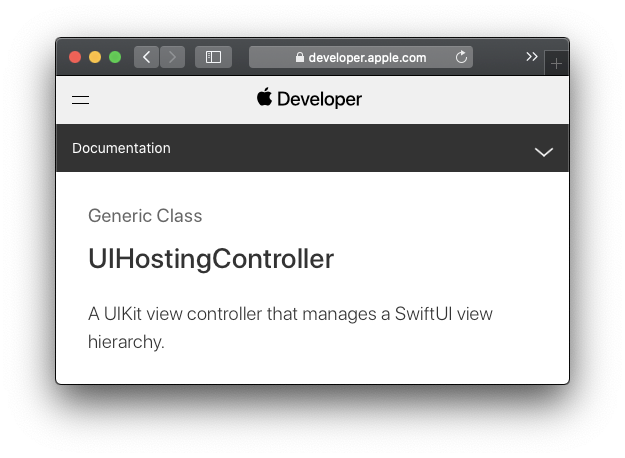The image size is (625, 458).
Task: Click the lock icon in address bar
Action: click(x=300, y=57)
